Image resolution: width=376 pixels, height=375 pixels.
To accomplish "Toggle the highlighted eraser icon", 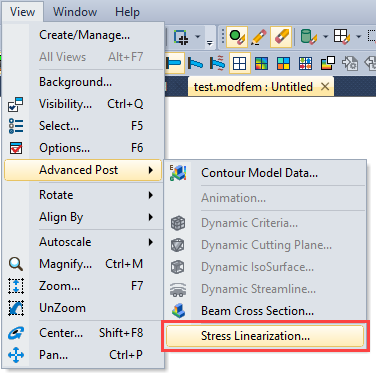I will pyautogui.click(x=281, y=37).
